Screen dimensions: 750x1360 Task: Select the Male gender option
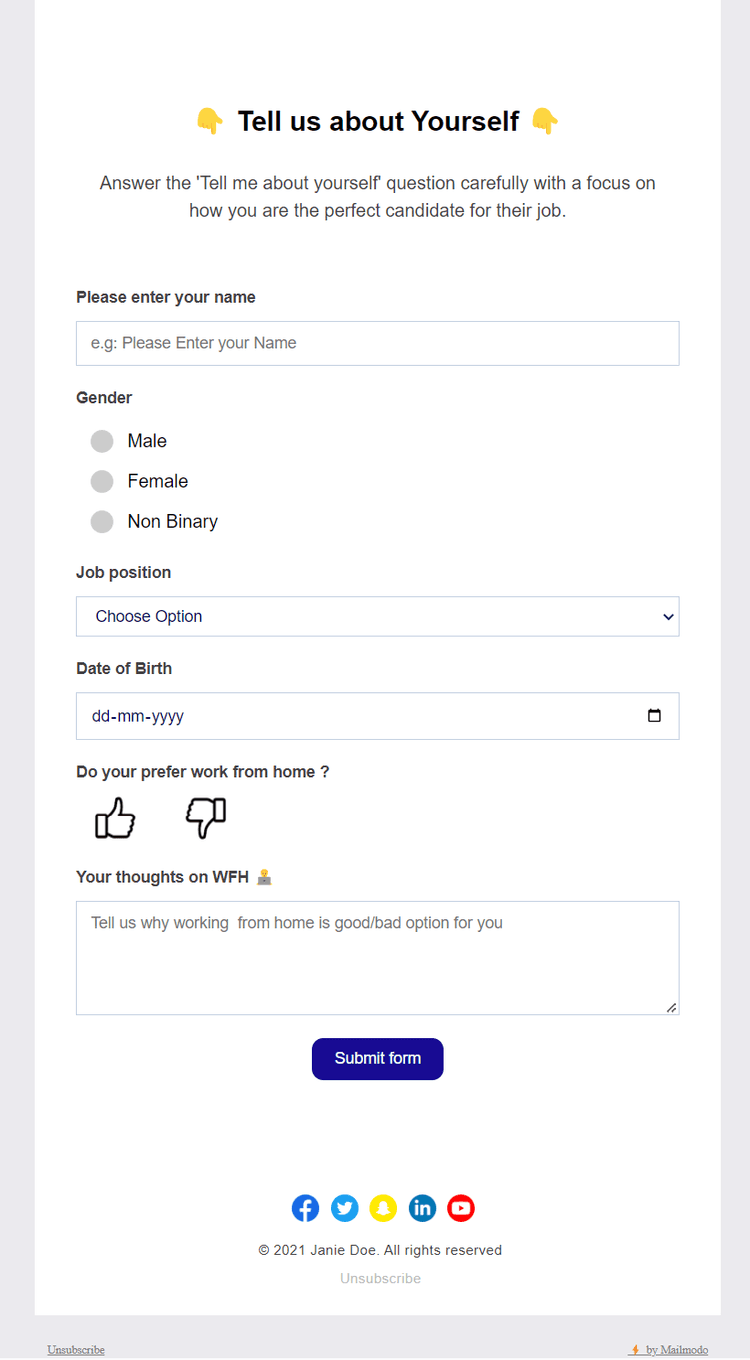[x=101, y=441]
